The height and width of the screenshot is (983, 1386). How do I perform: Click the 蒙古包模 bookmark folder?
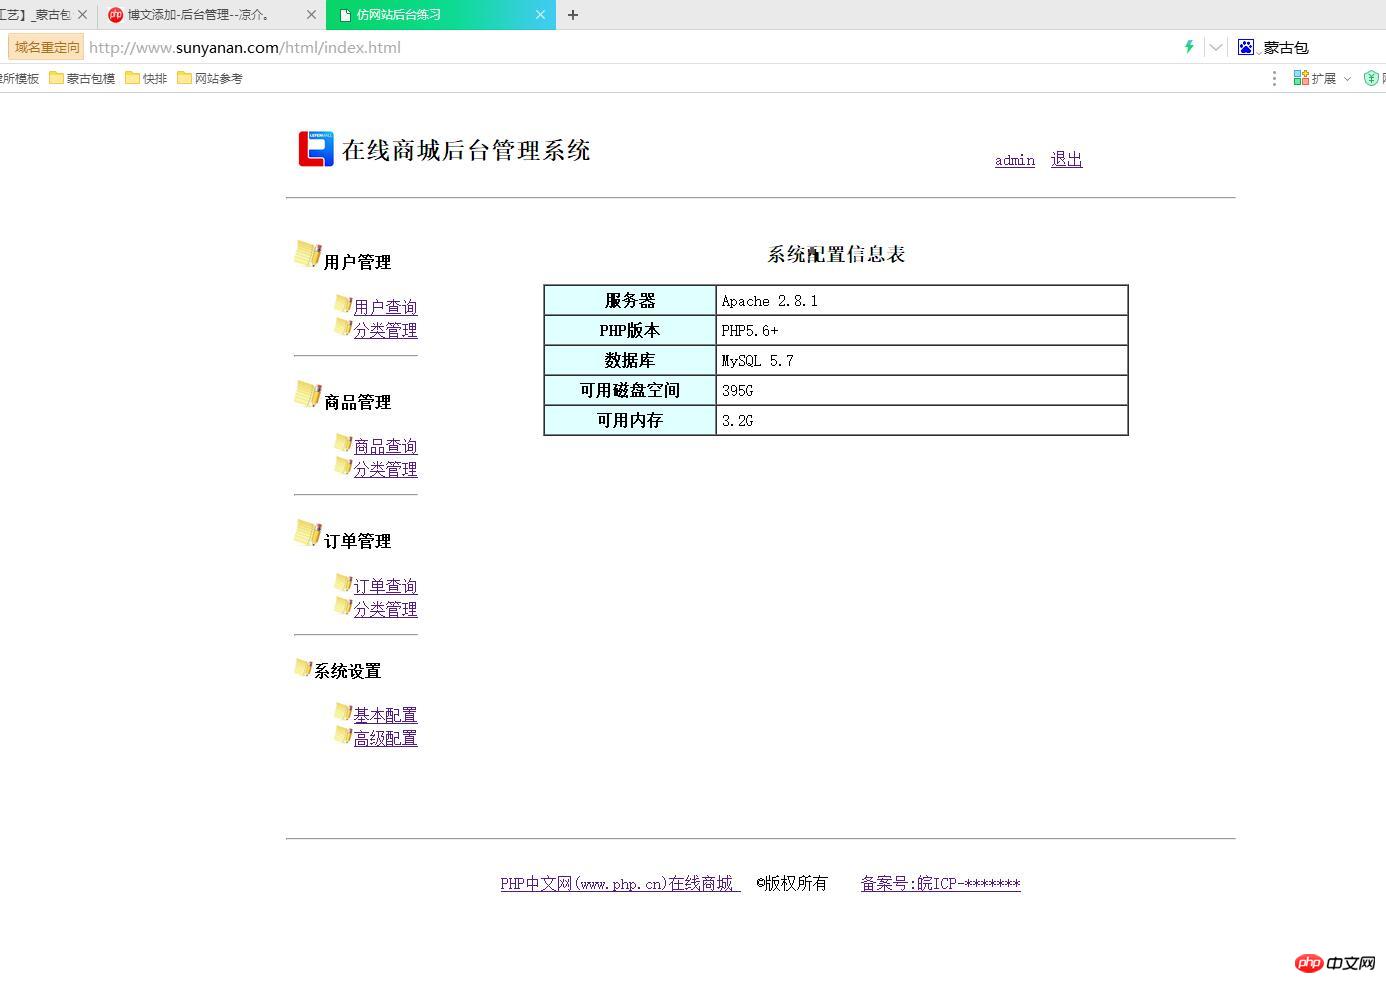pos(82,78)
